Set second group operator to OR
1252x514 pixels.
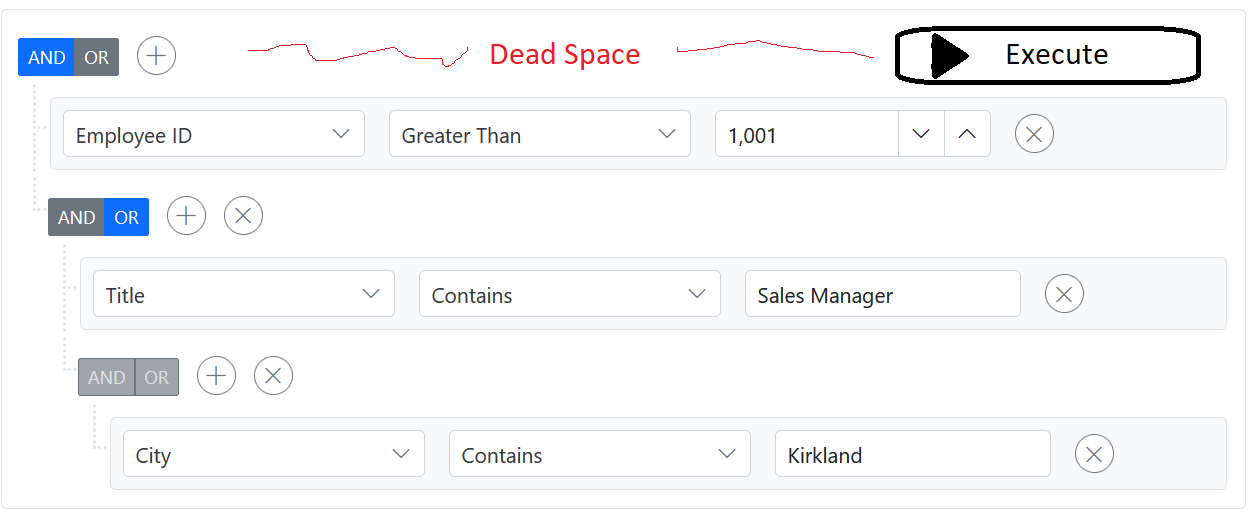127,217
